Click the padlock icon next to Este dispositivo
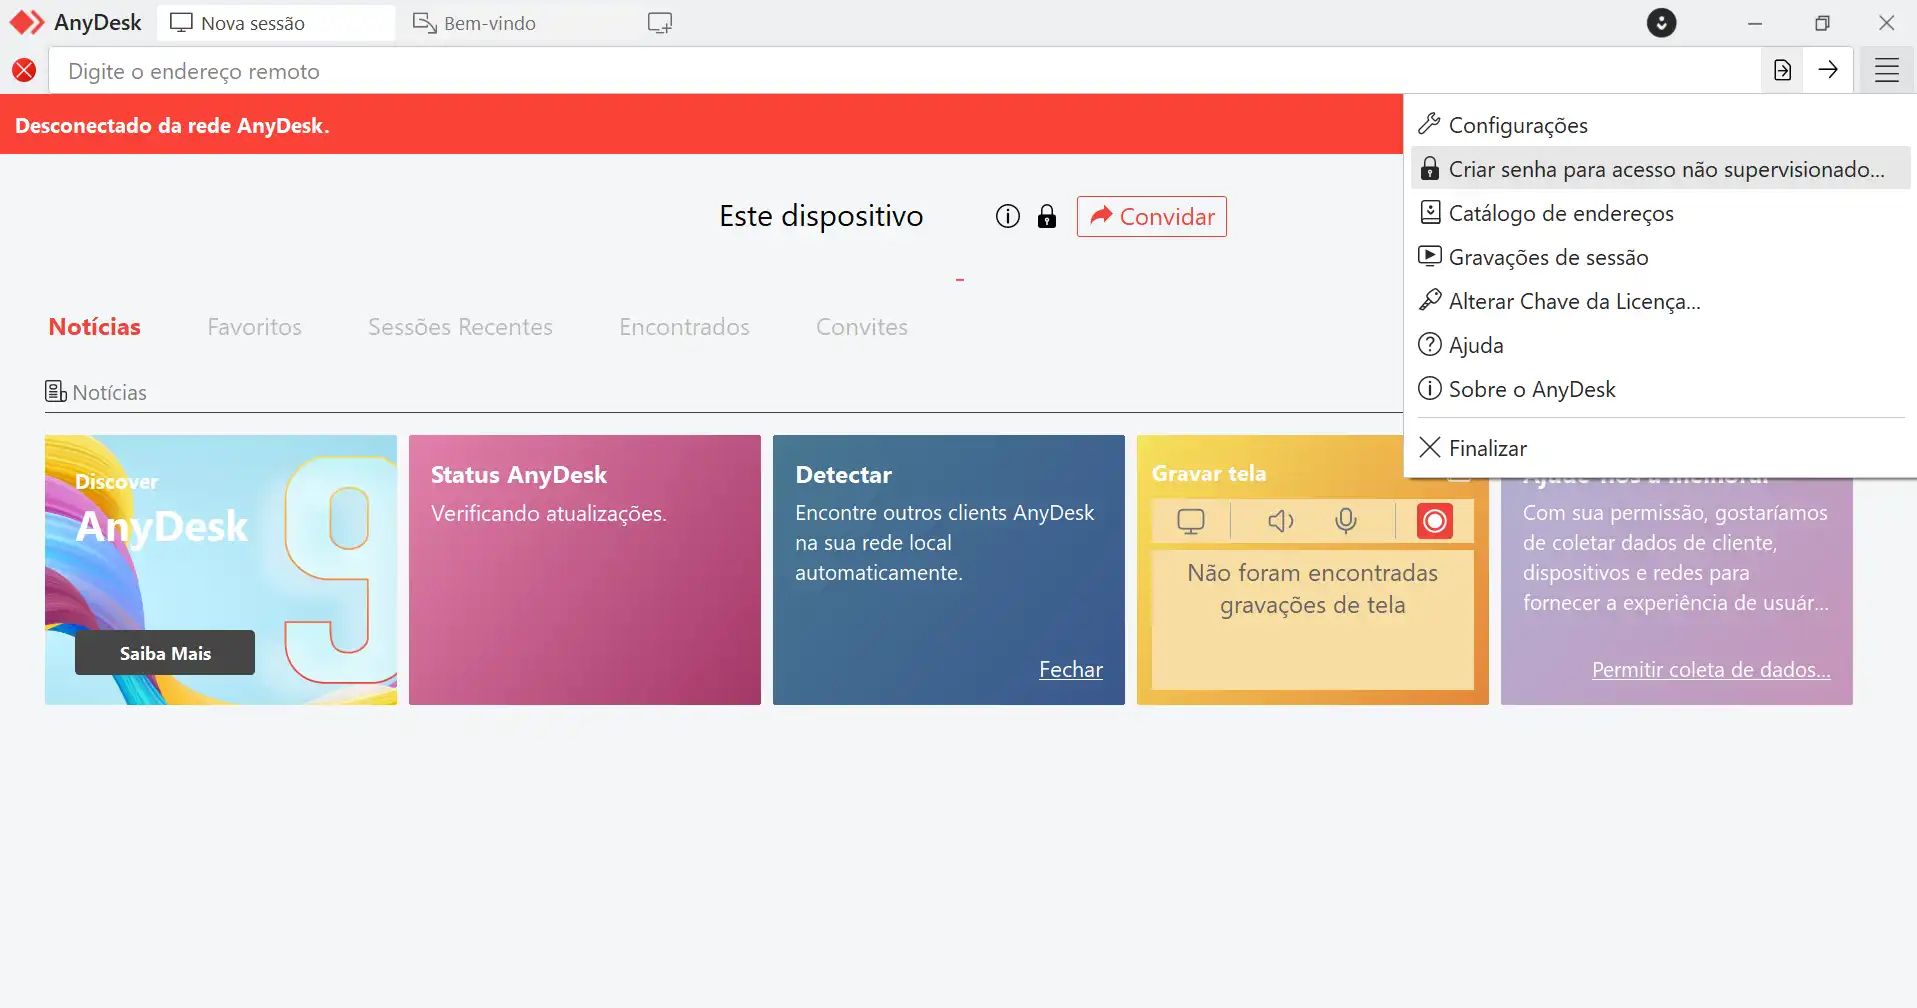The height and width of the screenshot is (1008, 1917). click(x=1047, y=216)
